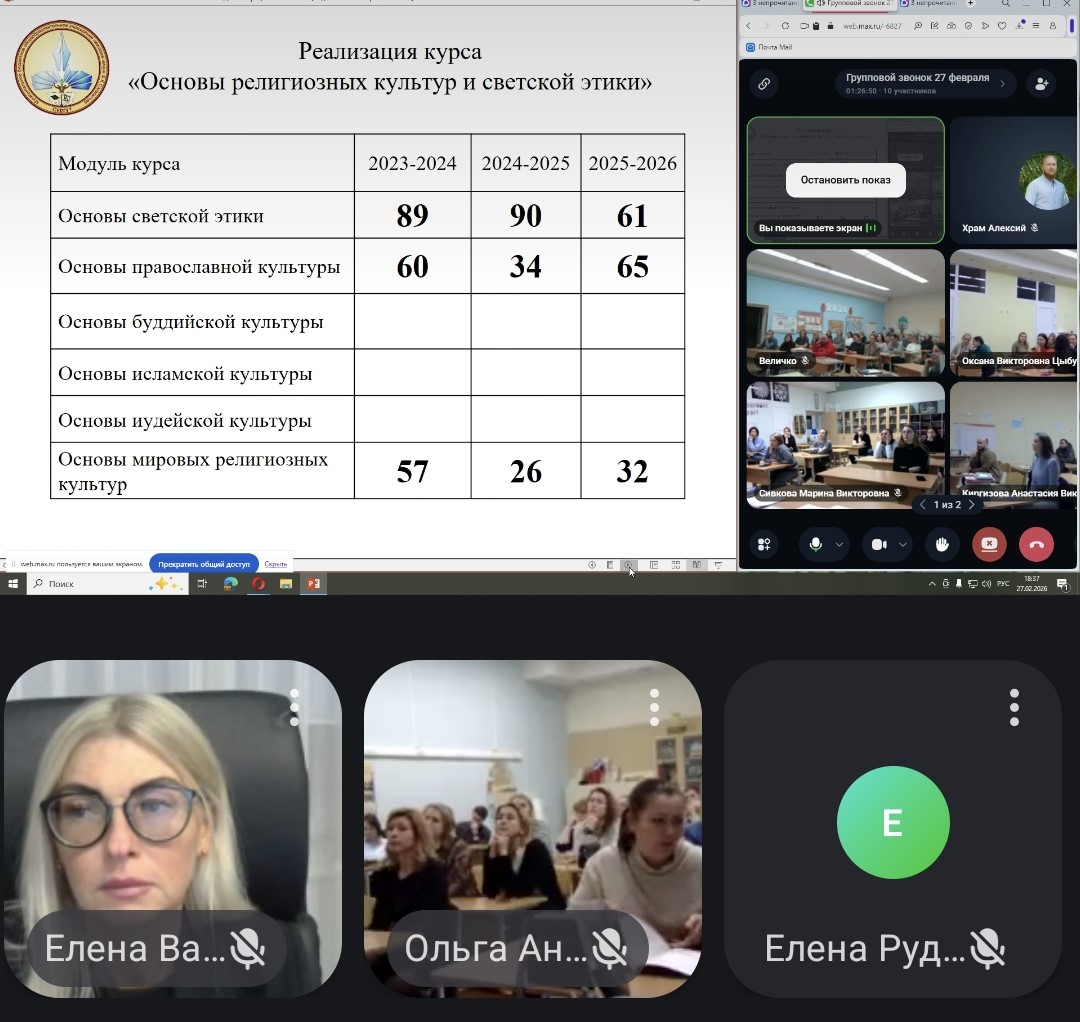The width and height of the screenshot is (1080, 1022).
Task: Click the Прекратить общий доступ button
Action: (x=204, y=564)
